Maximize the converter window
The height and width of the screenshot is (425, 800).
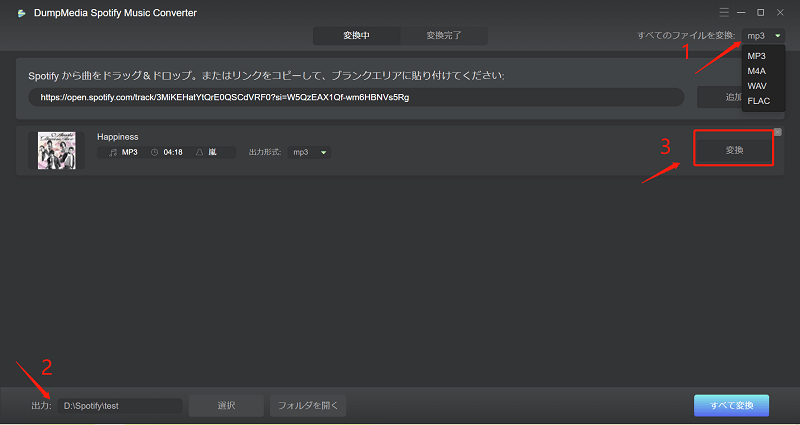coord(760,12)
